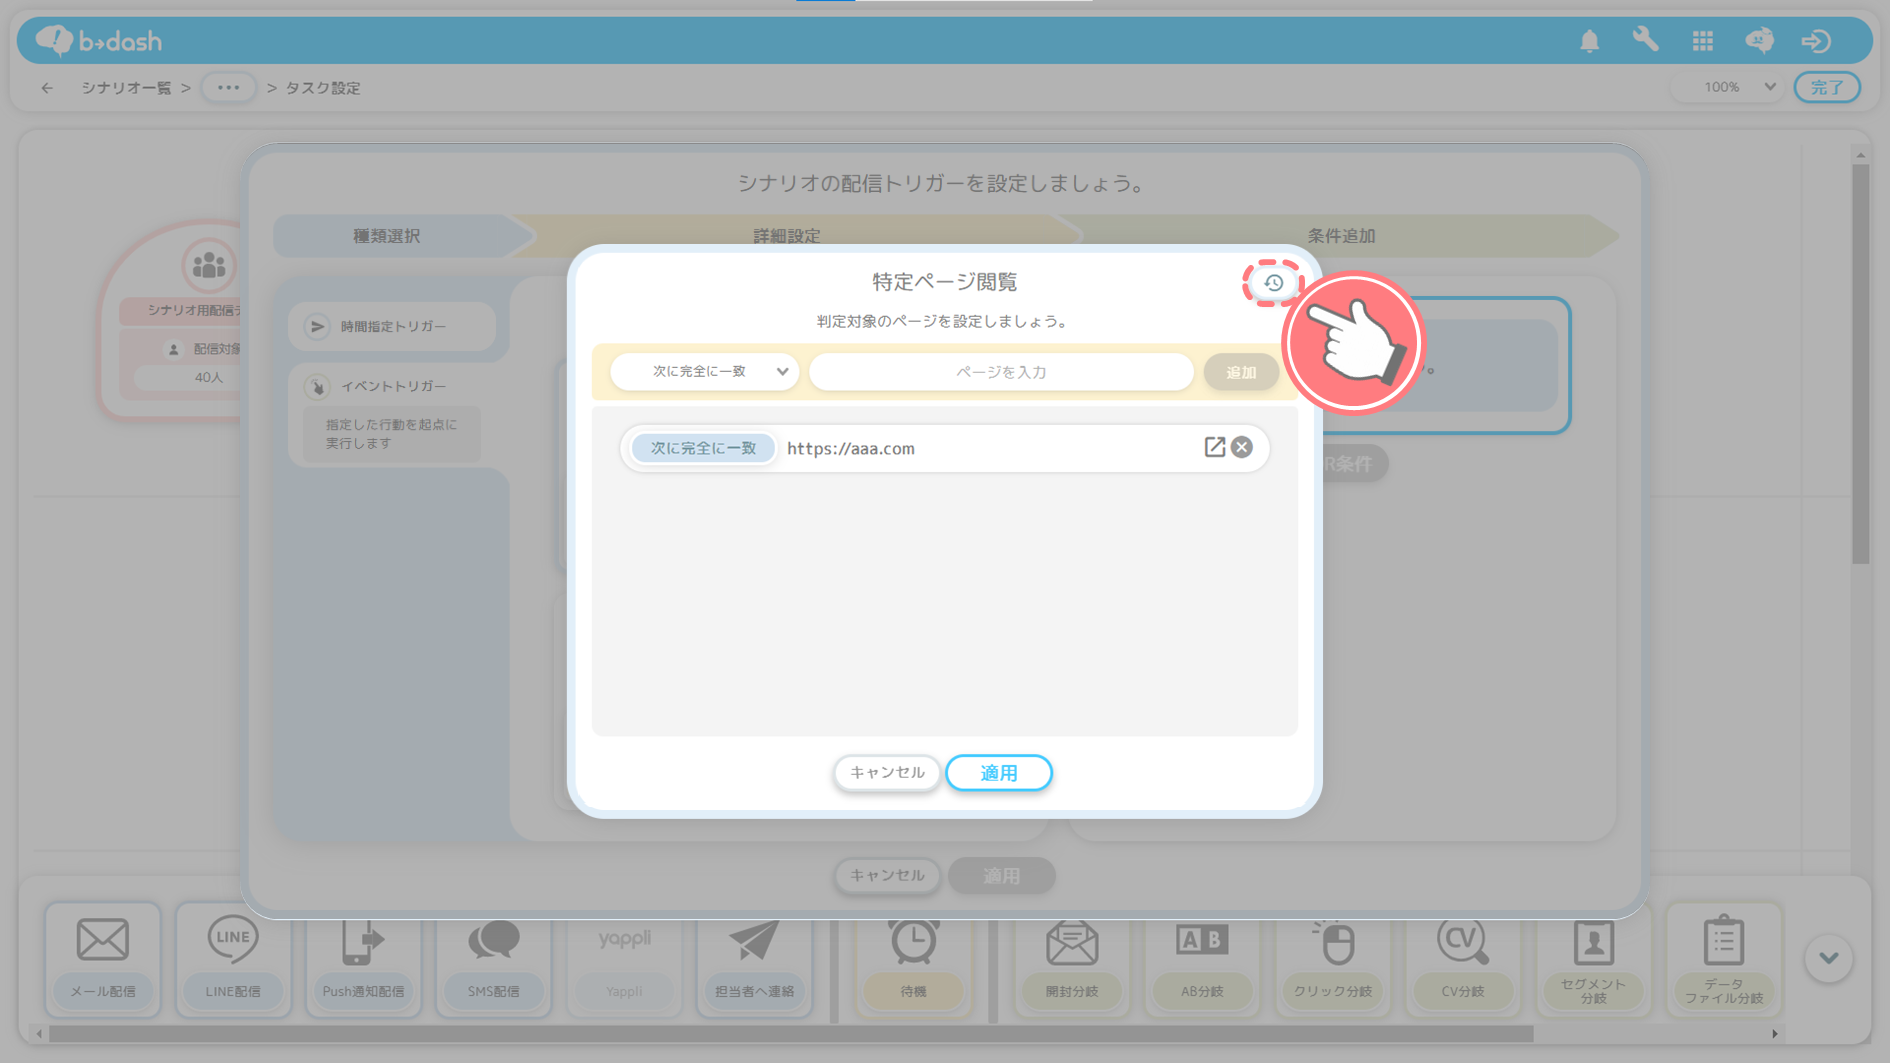The height and width of the screenshot is (1063, 1890).
Task: Select the イベントトリガー option
Action: coord(392,386)
